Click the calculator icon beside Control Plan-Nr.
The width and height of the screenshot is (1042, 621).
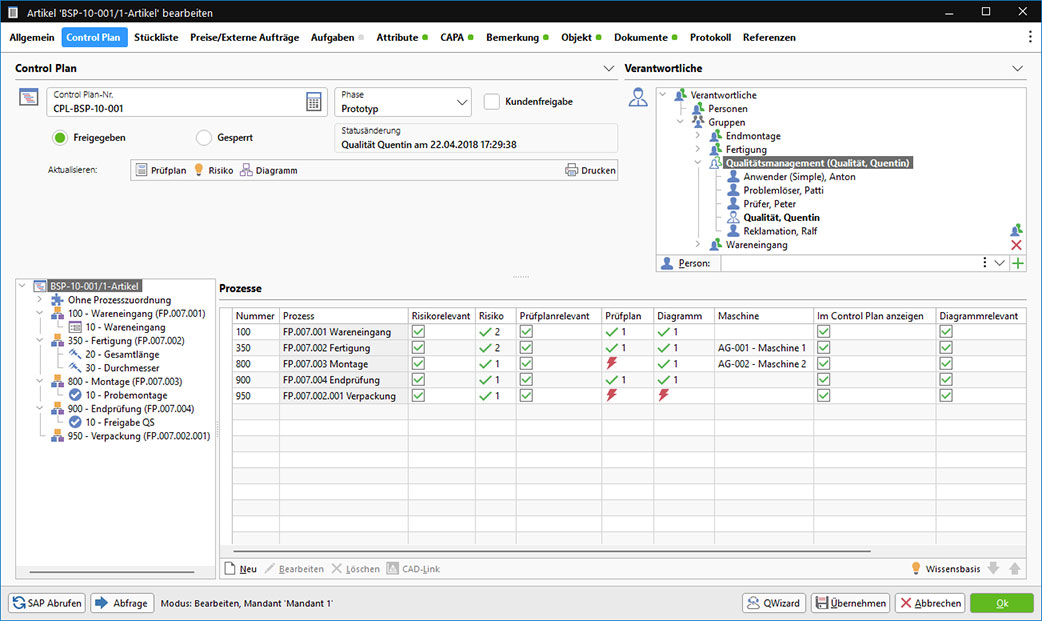[x=314, y=102]
